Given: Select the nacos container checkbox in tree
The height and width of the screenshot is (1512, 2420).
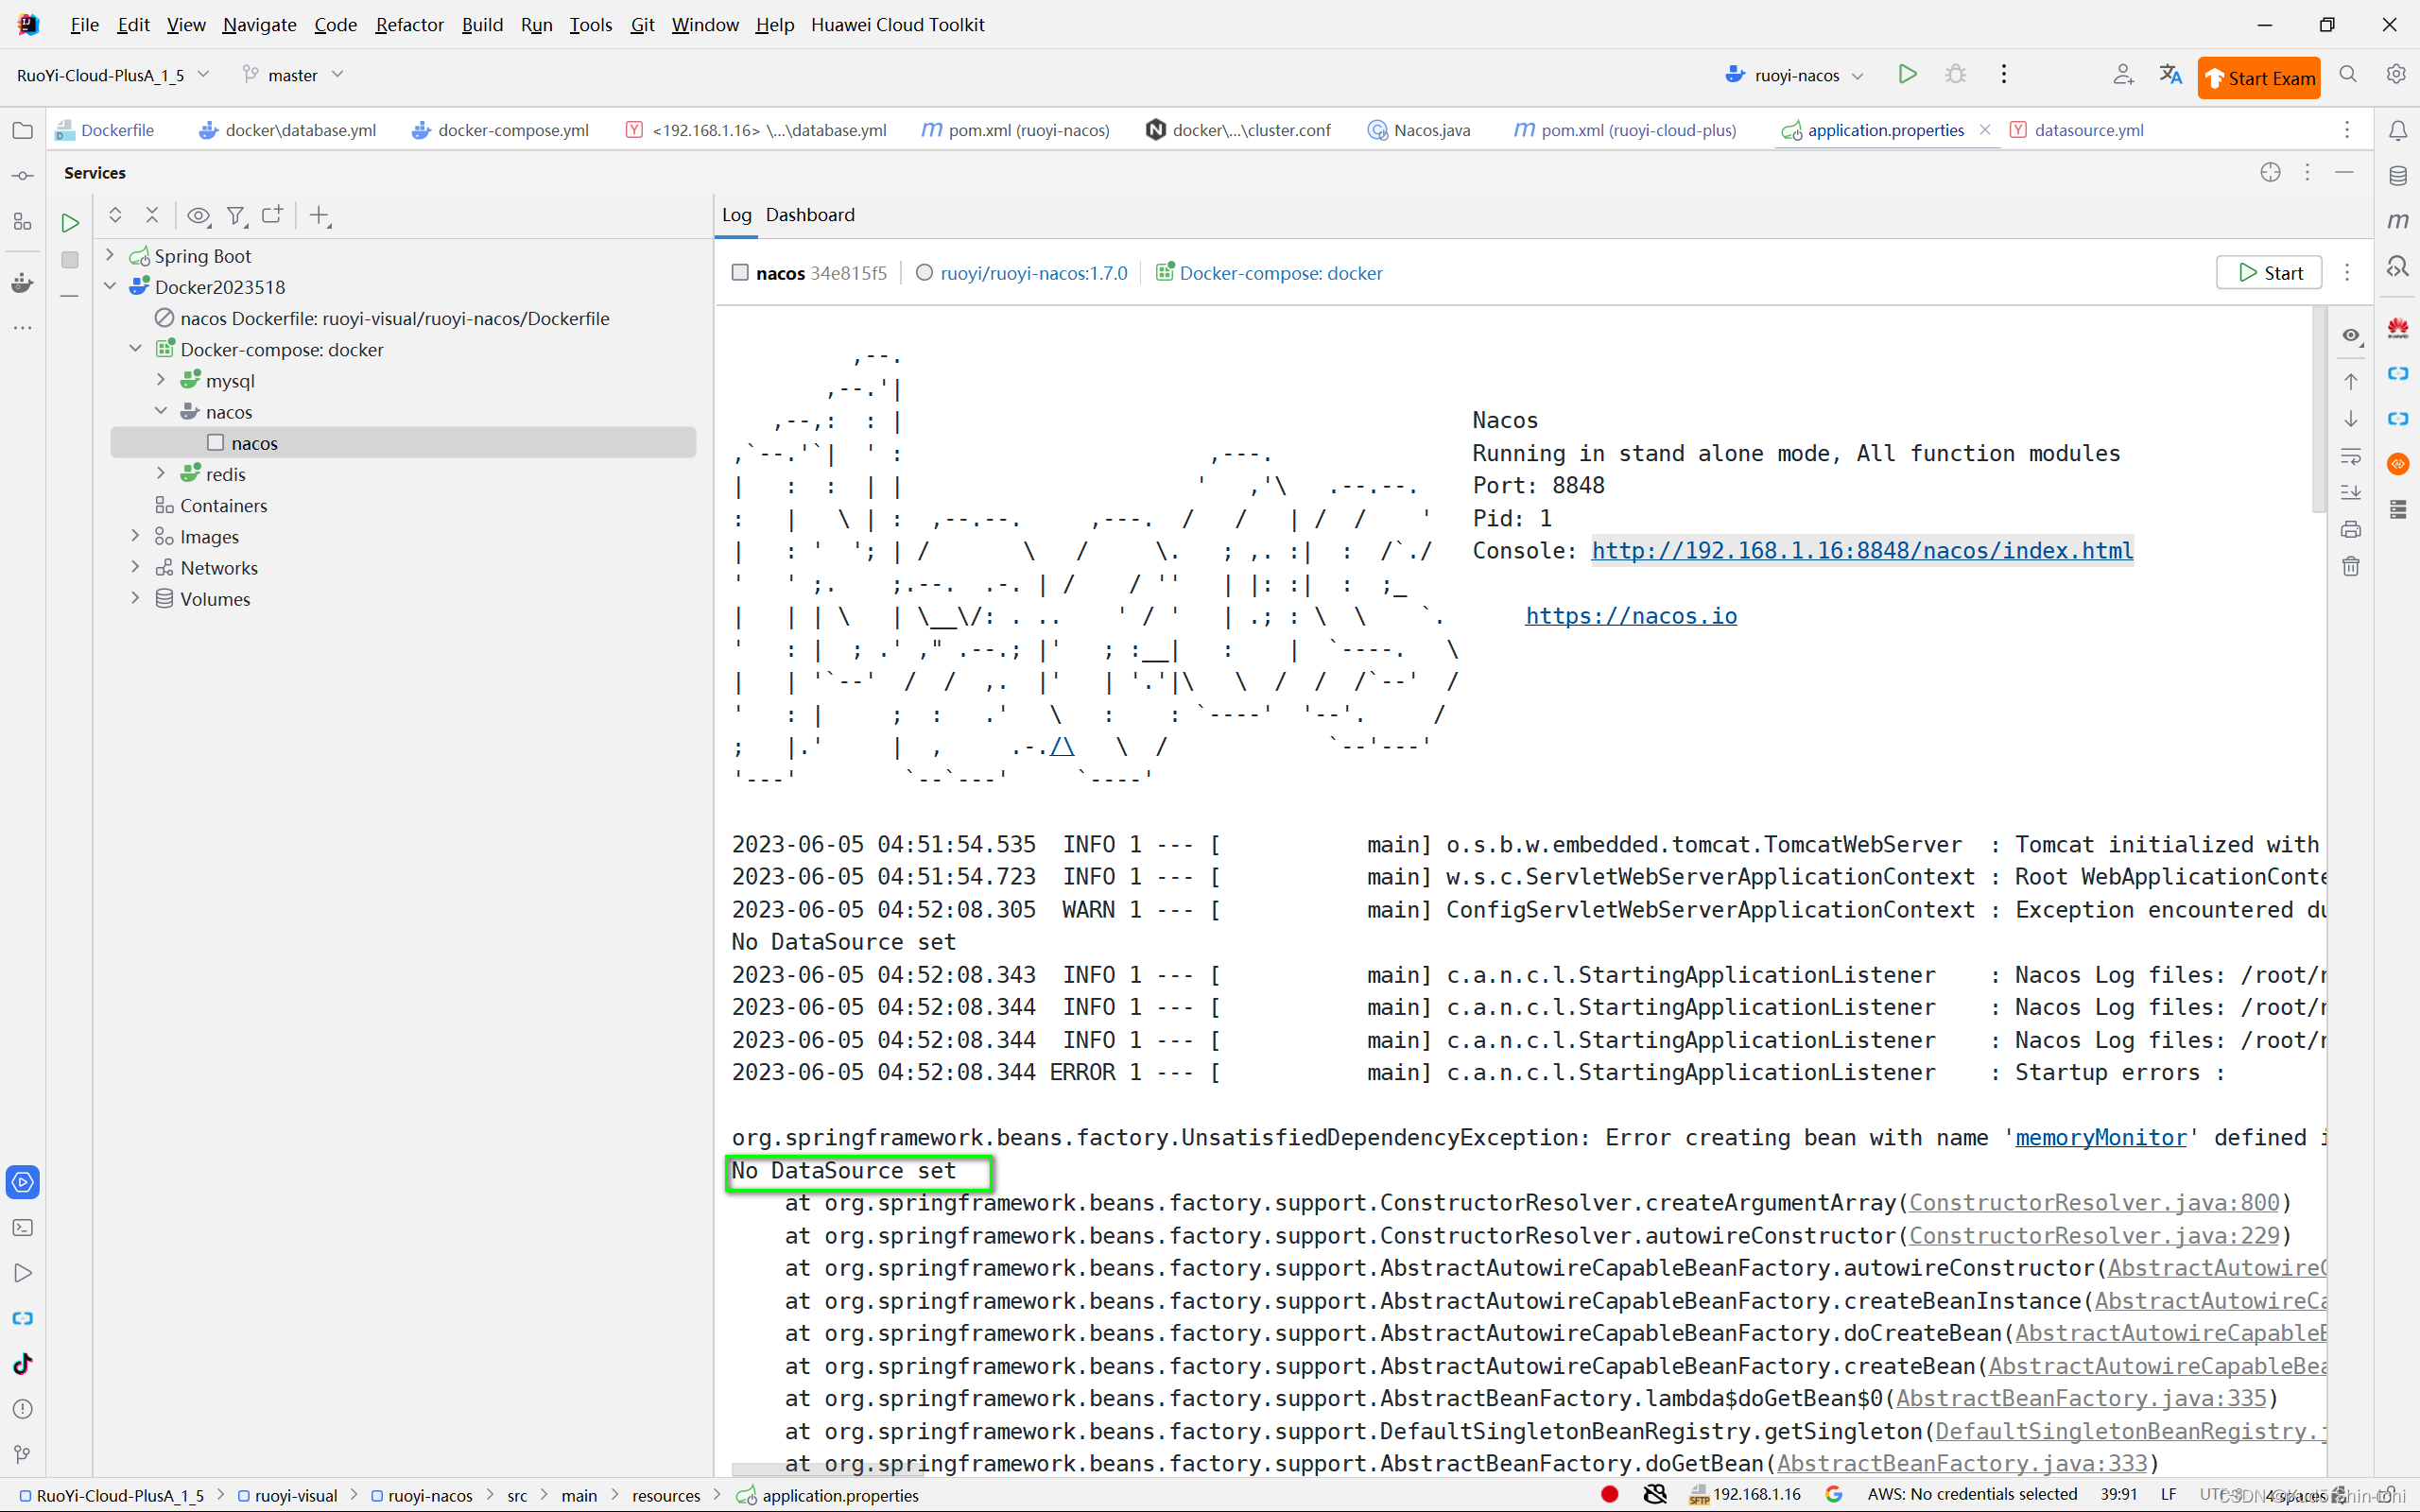Looking at the screenshot, I should [215, 443].
